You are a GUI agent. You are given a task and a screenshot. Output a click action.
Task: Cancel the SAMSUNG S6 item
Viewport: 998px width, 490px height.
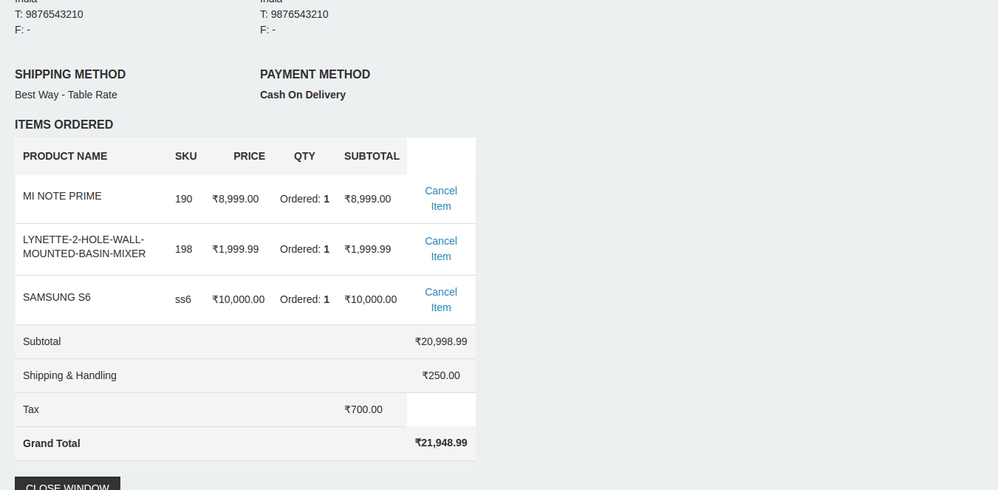[440, 299]
